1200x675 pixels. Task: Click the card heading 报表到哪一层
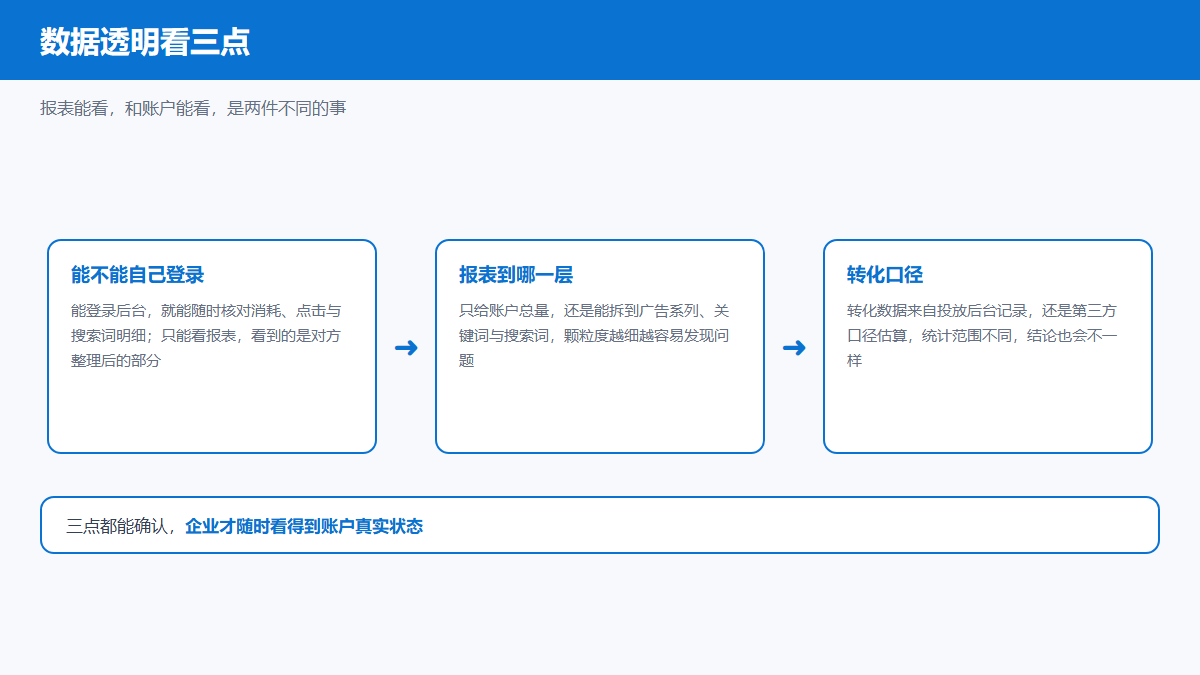click(516, 275)
